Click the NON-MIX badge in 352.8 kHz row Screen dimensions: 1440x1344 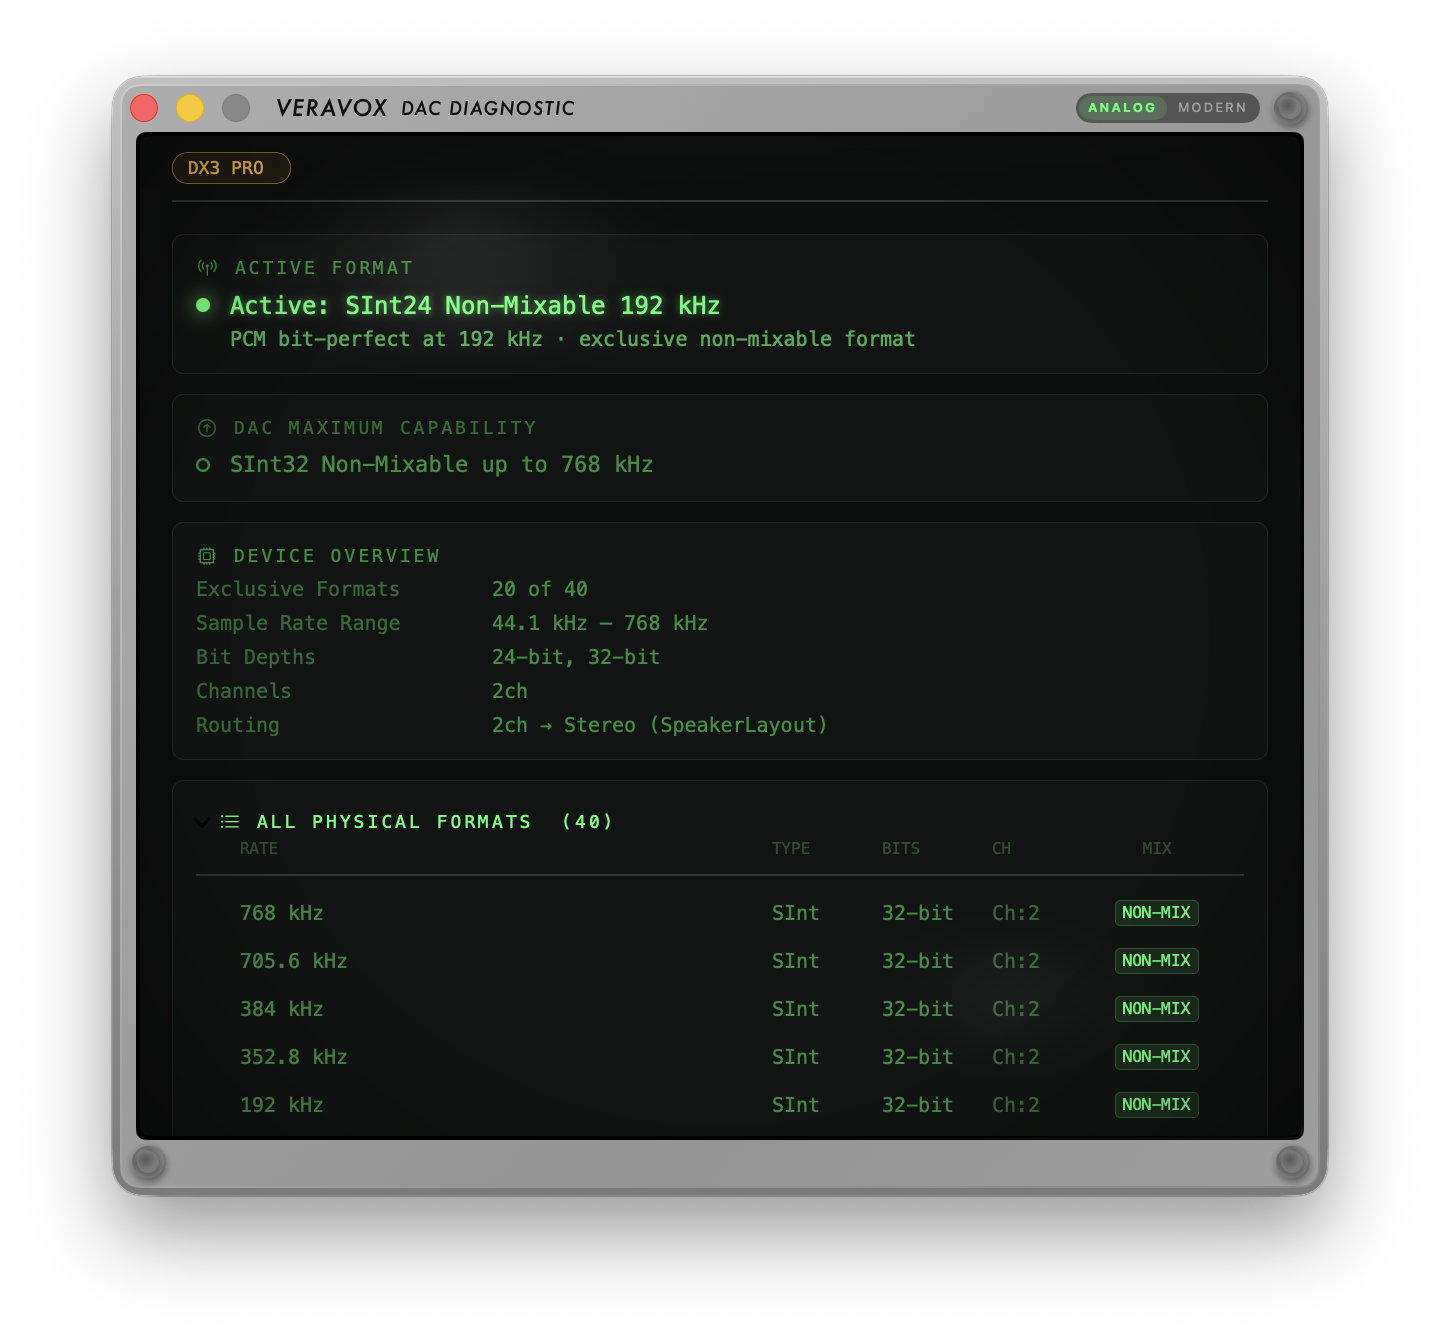1157,1057
